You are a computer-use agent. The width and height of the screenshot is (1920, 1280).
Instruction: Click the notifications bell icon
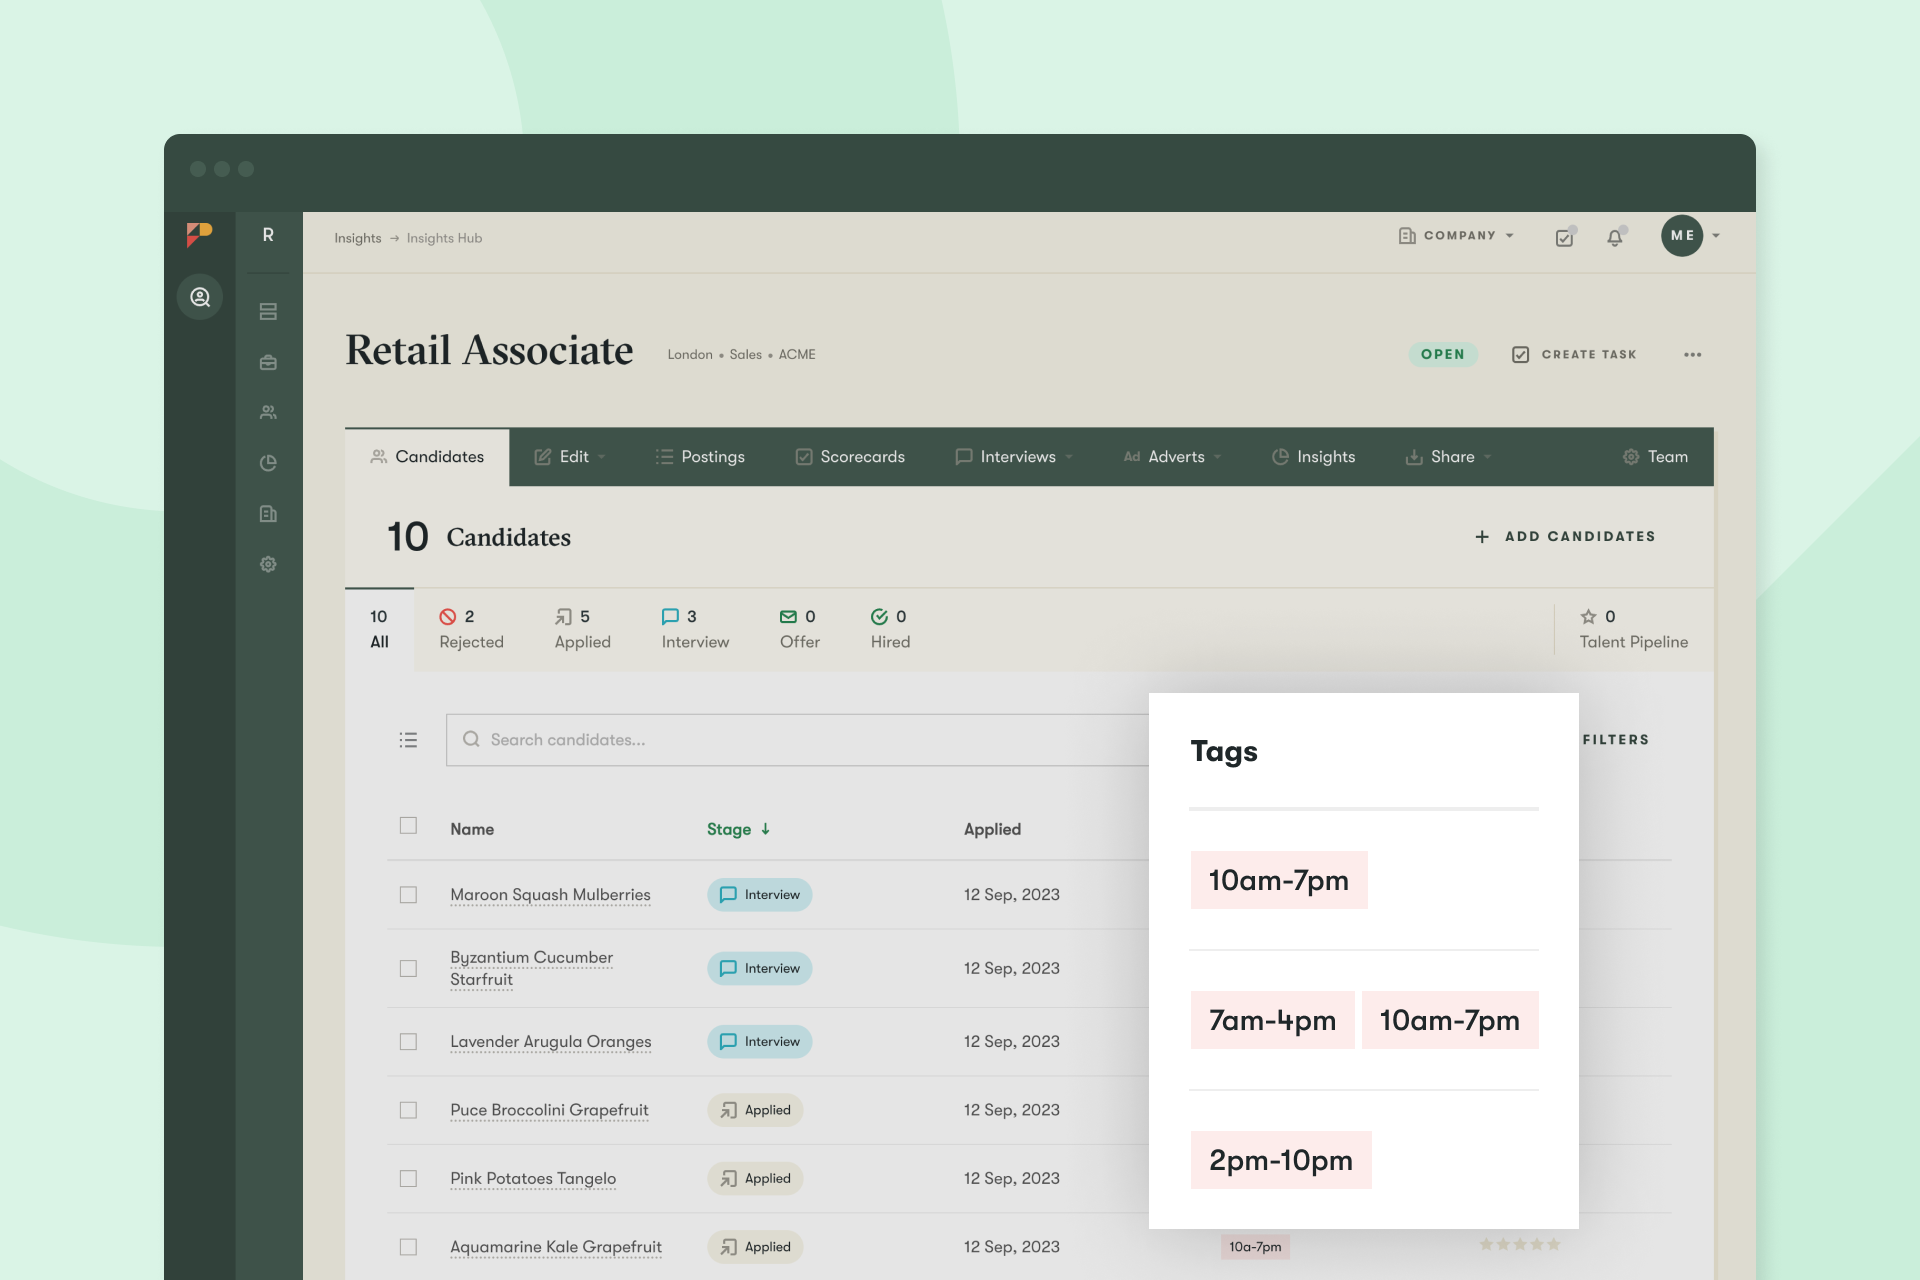1614,238
